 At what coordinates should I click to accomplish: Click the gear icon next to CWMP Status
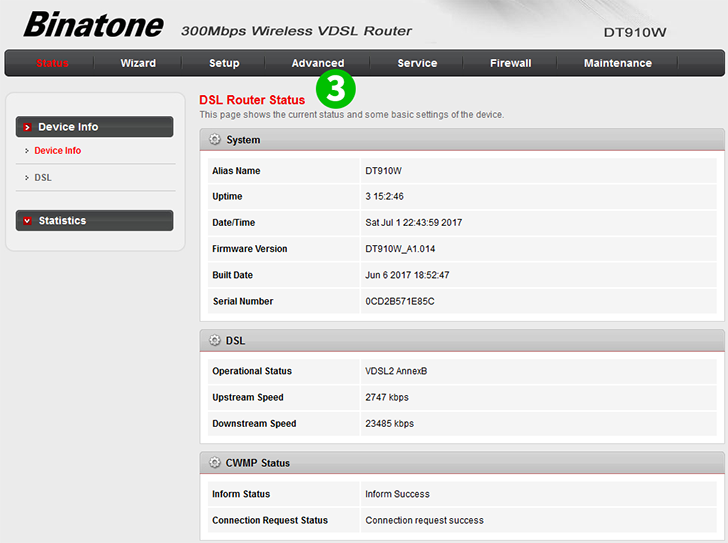pyautogui.click(x=214, y=463)
